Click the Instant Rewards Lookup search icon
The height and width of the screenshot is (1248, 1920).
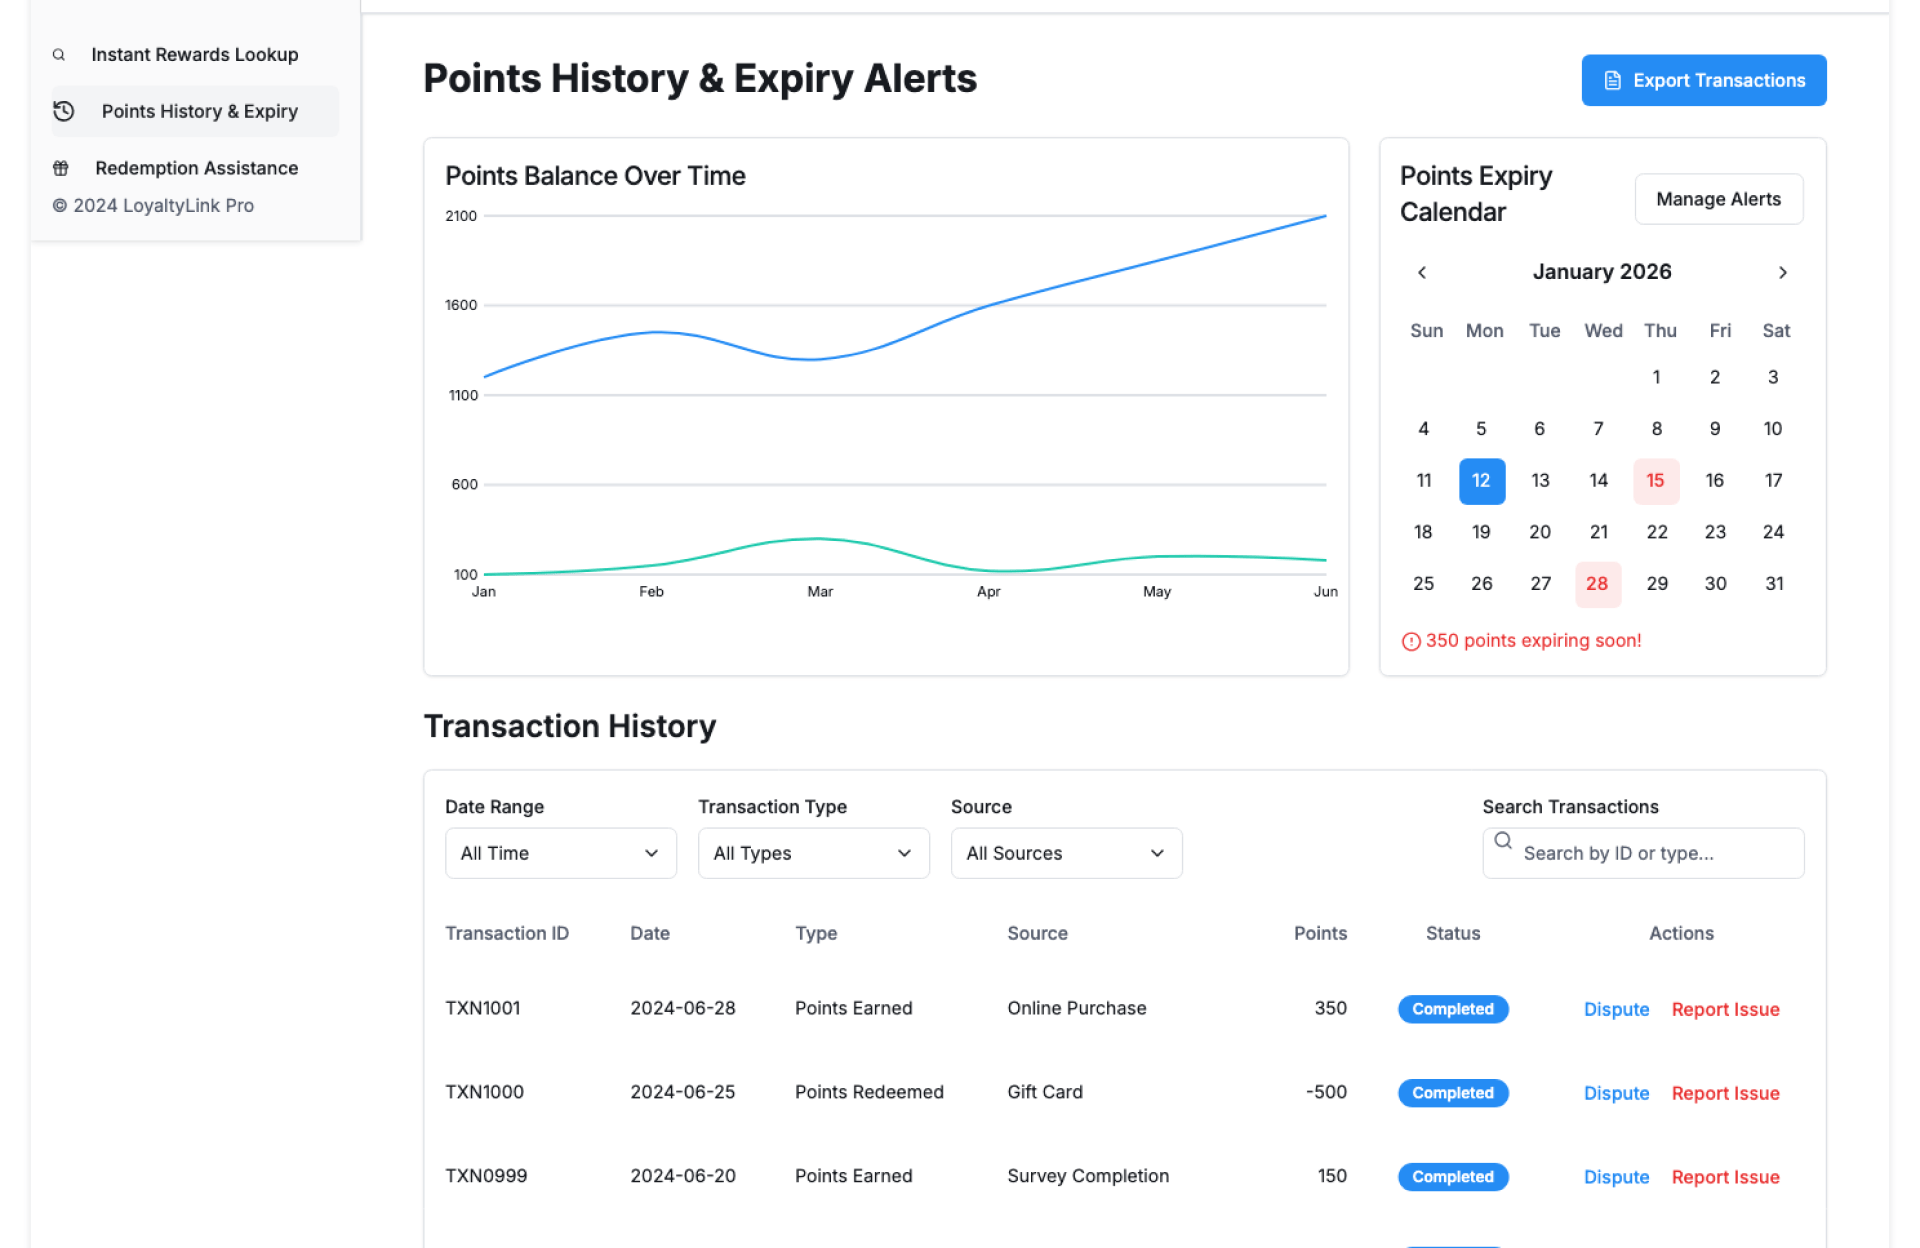click(59, 55)
